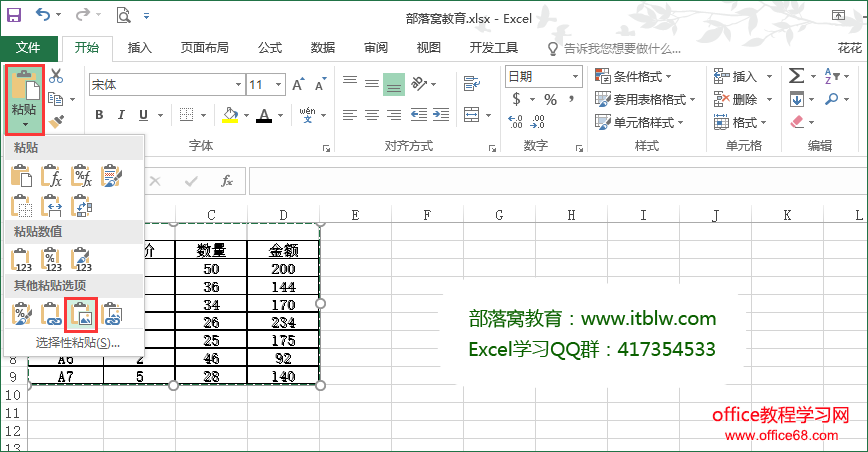
Task: Open the 文件 tab
Action: click(28, 48)
